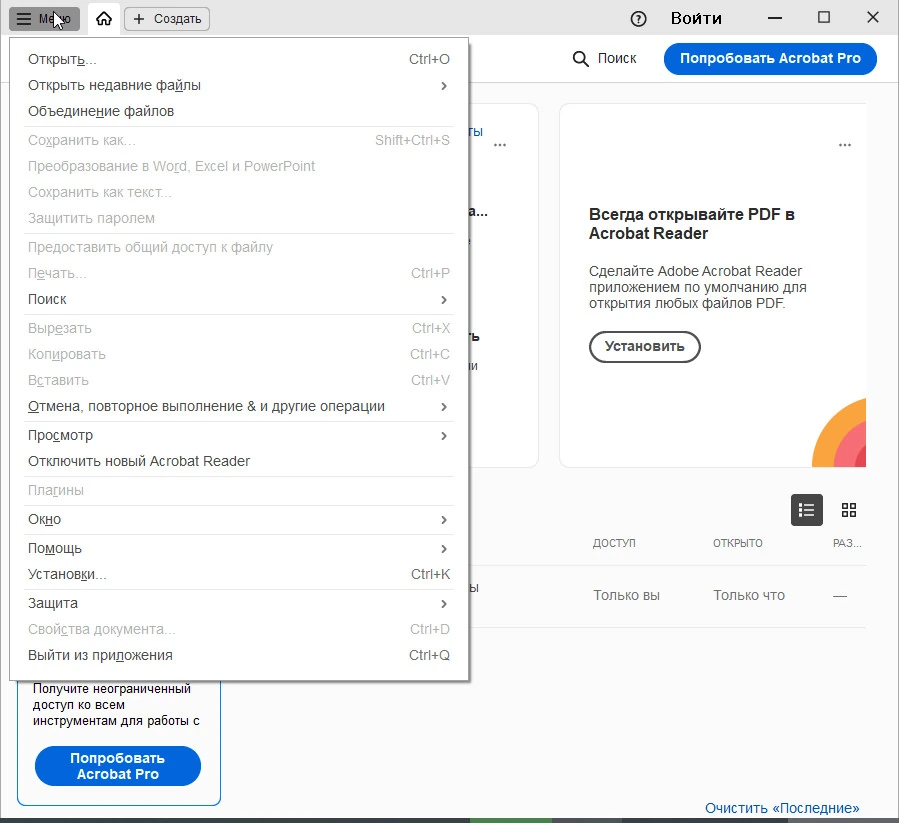This screenshot has width=899, height=823.
Task: Click top Попробовать Acrobat Pro button
Action: coord(770,58)
